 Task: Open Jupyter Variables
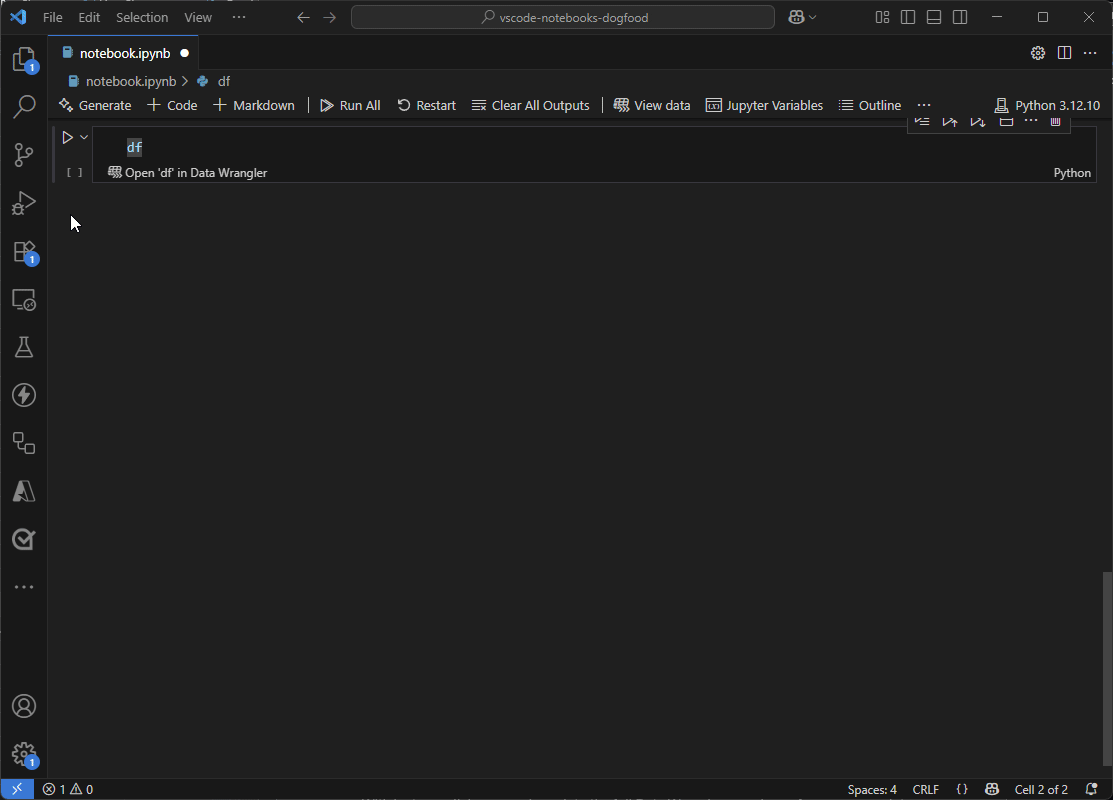764,106
